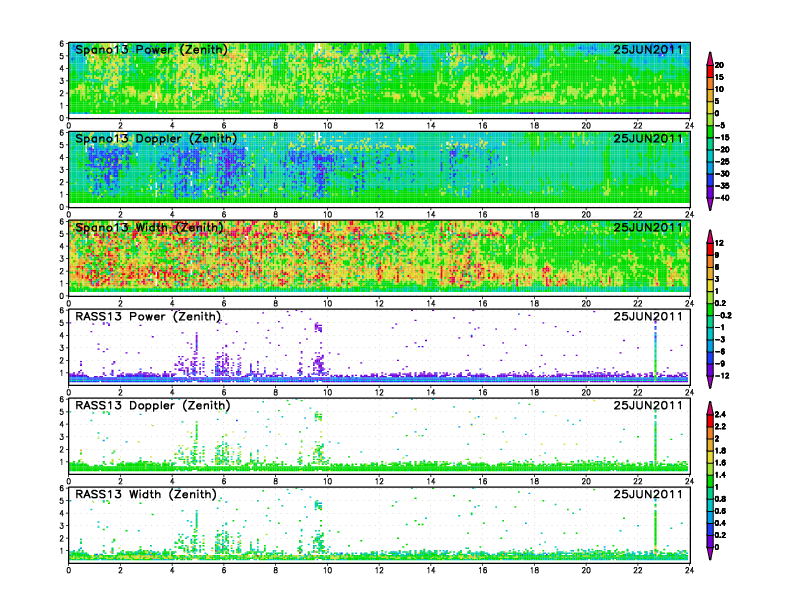The width and height of the screenshot is (792, 612).
Task: Select 25JUN2011 date in Spano13 Width panel
Action: [x=648, y=228]
